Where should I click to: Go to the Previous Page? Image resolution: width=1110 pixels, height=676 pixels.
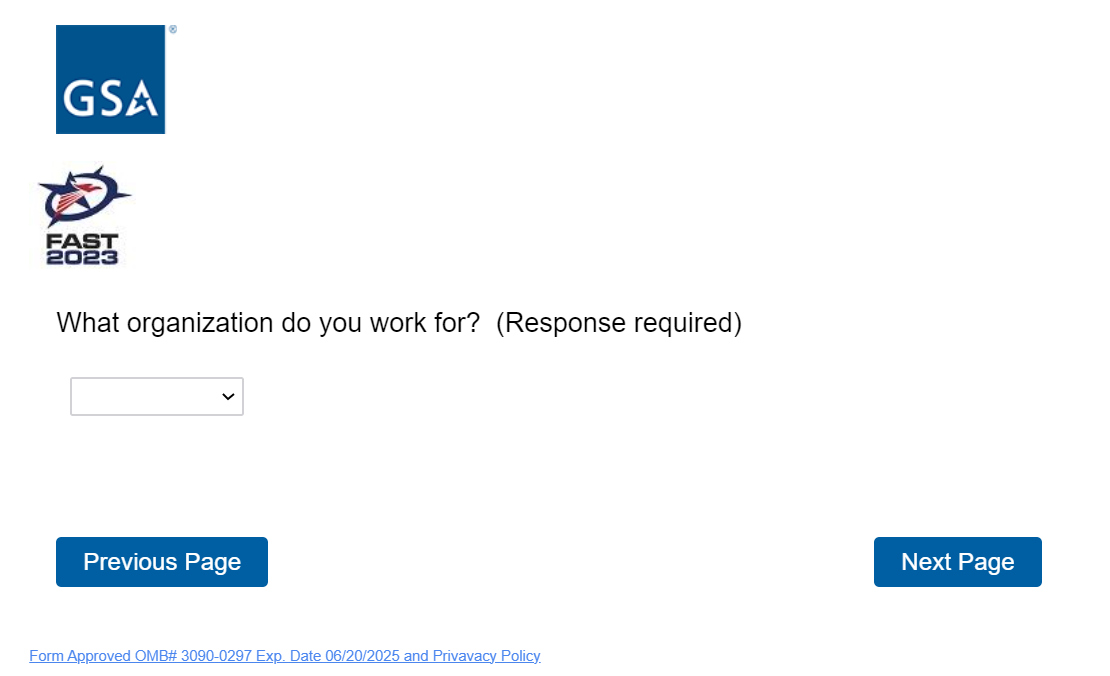point(162,562)
